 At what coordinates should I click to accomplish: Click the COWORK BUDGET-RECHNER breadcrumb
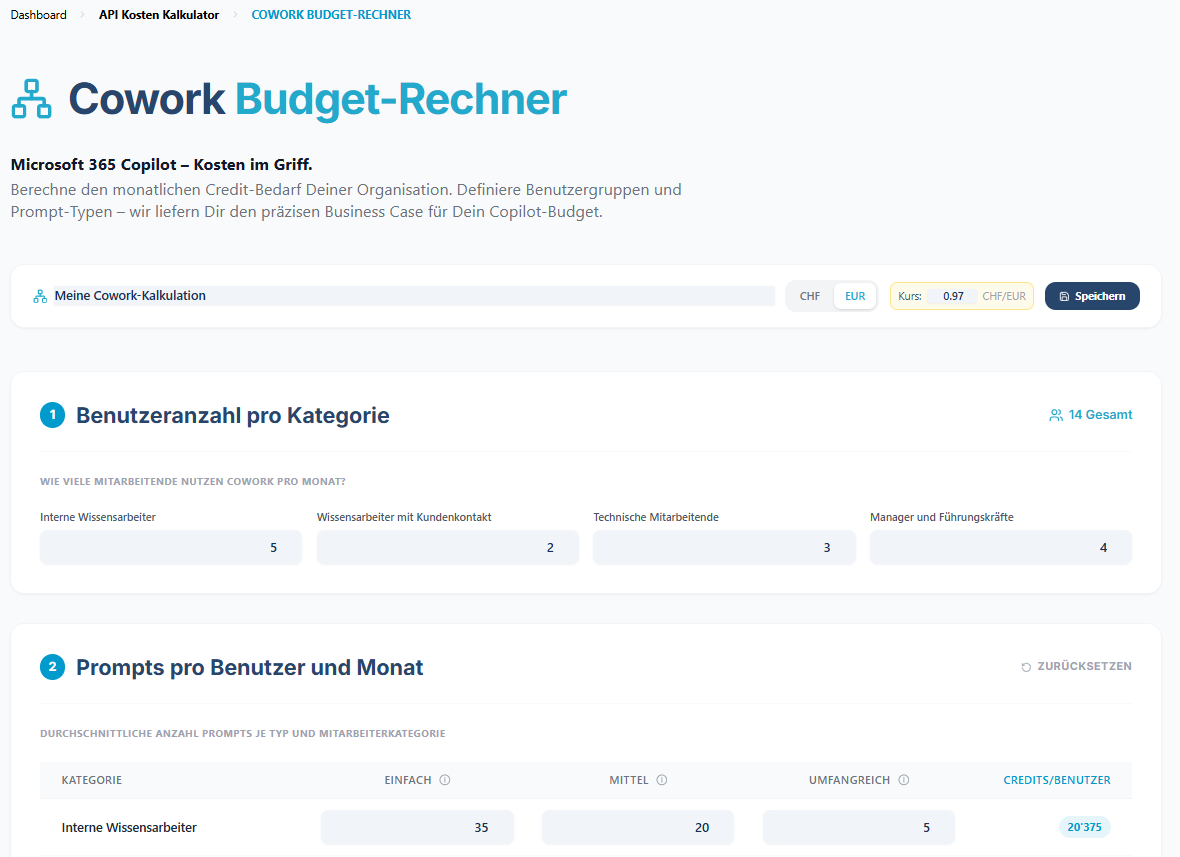(x=331, y=15)
